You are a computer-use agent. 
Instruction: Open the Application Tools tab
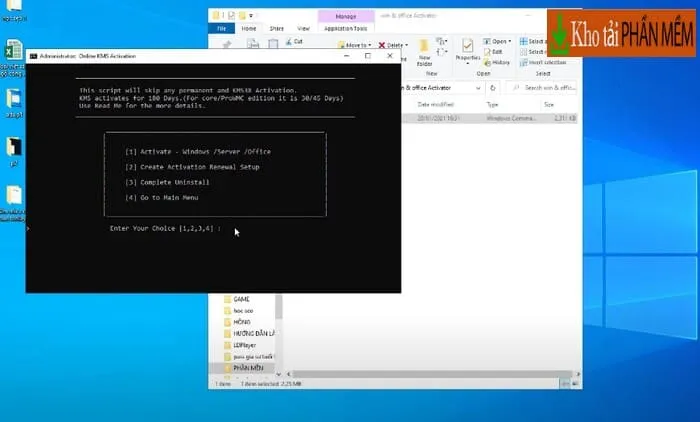(346, 29)
